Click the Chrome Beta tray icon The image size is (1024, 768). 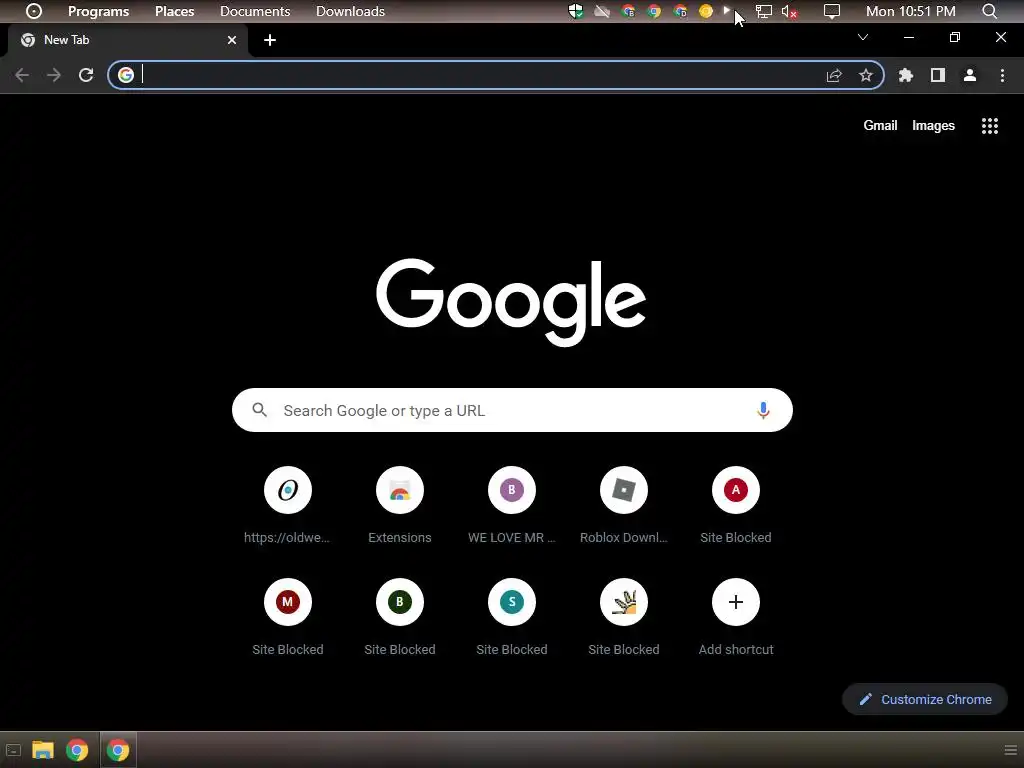tap(628, 11)
